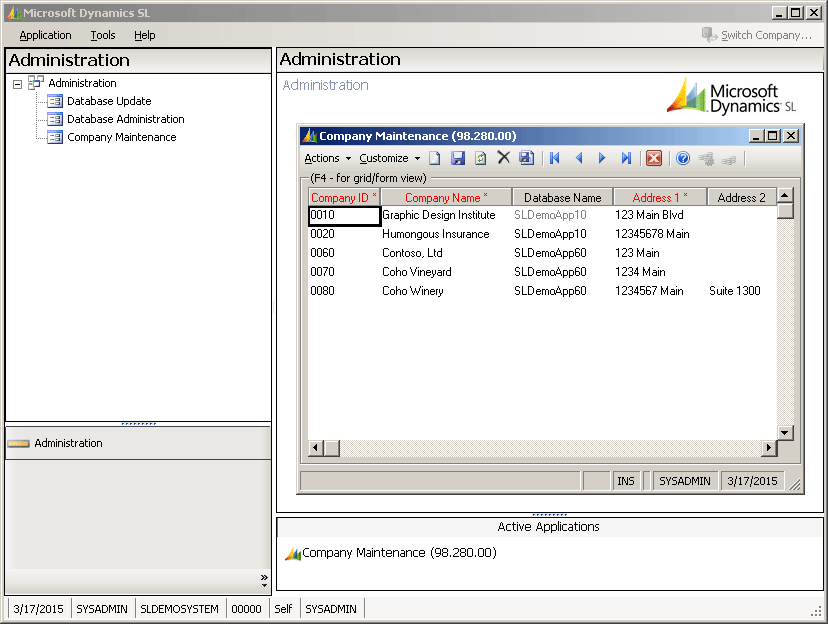
Task: Collapse the Administration tree node
Action: click(x=17, y=84)
